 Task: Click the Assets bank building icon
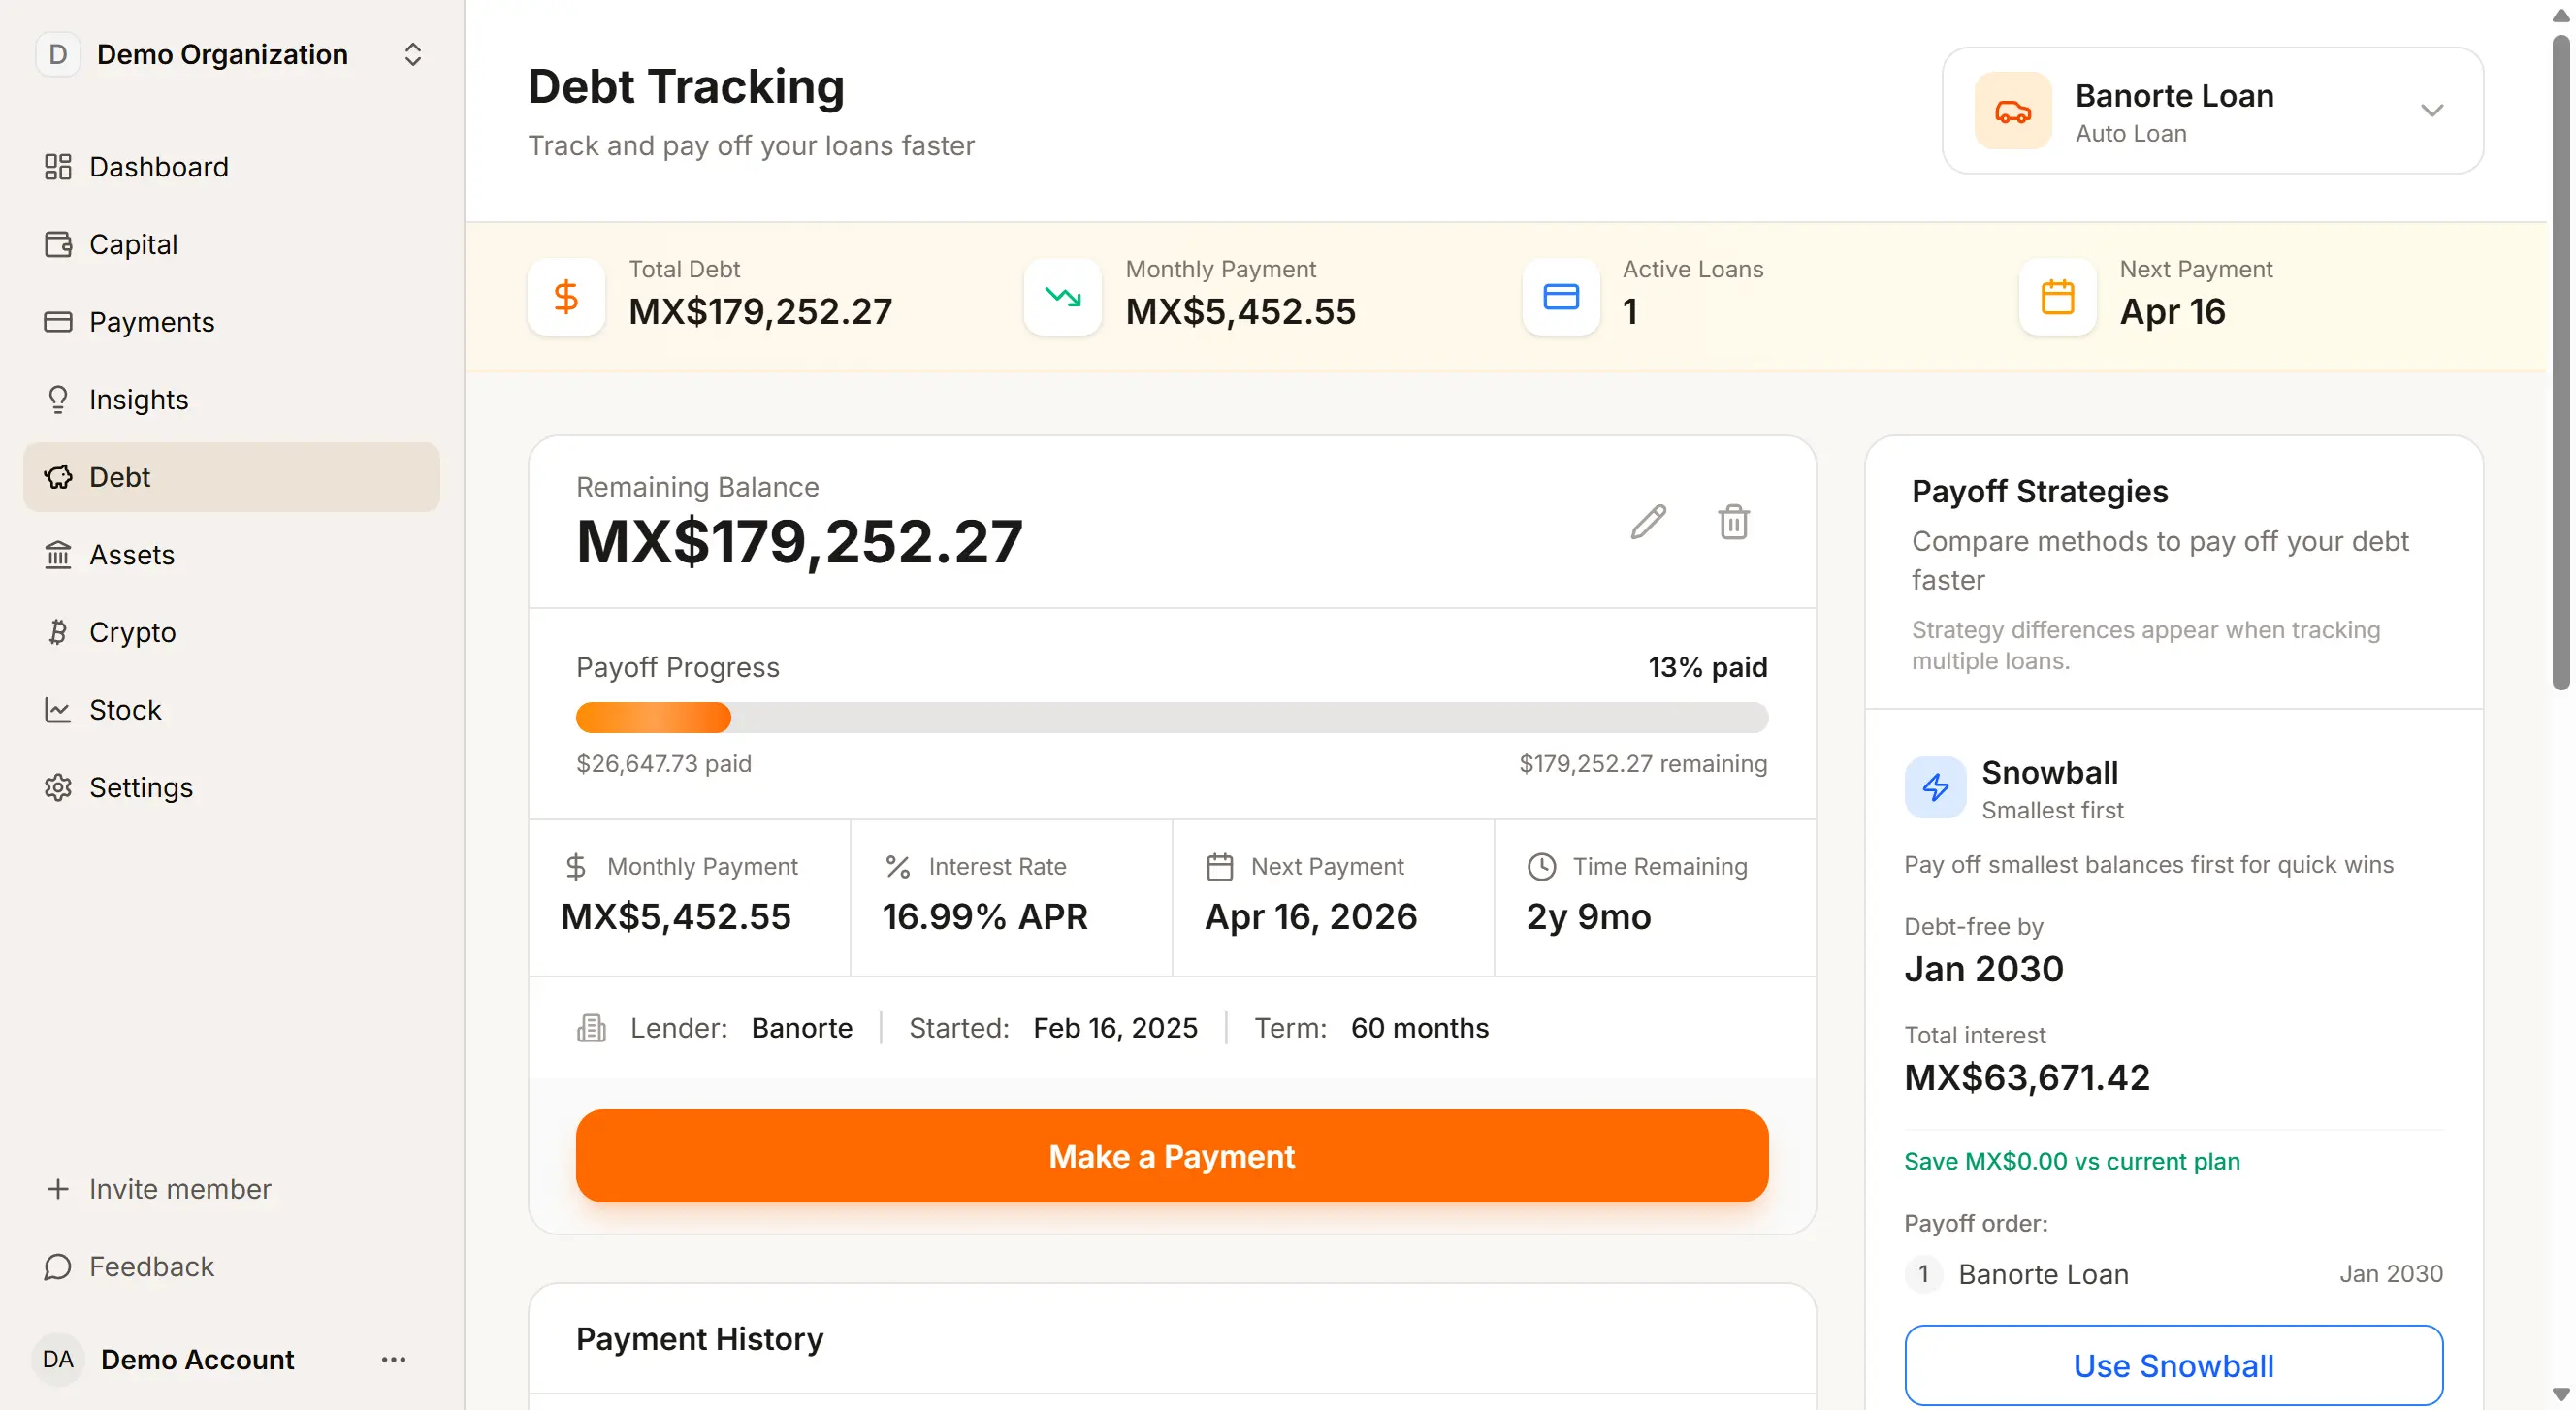coord(58,555)
